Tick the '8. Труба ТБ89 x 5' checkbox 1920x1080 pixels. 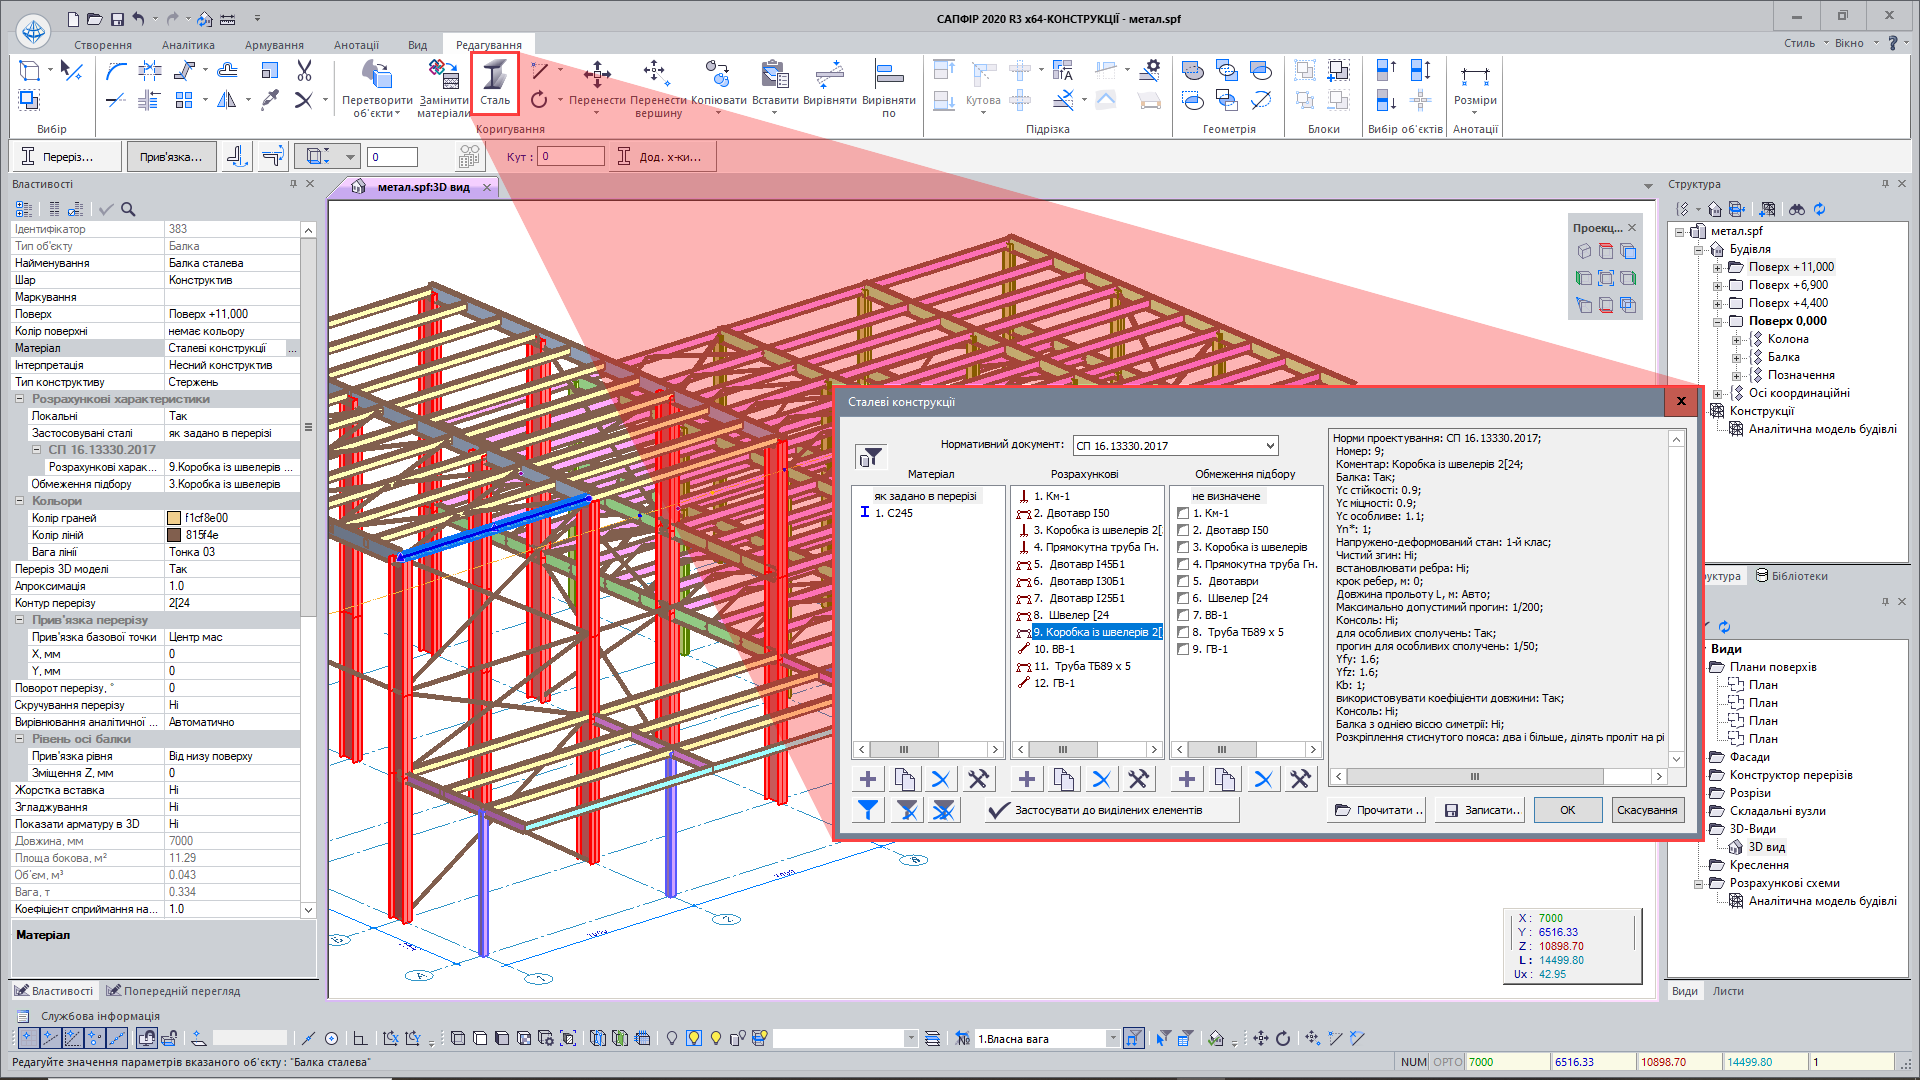click(1183, 633)
